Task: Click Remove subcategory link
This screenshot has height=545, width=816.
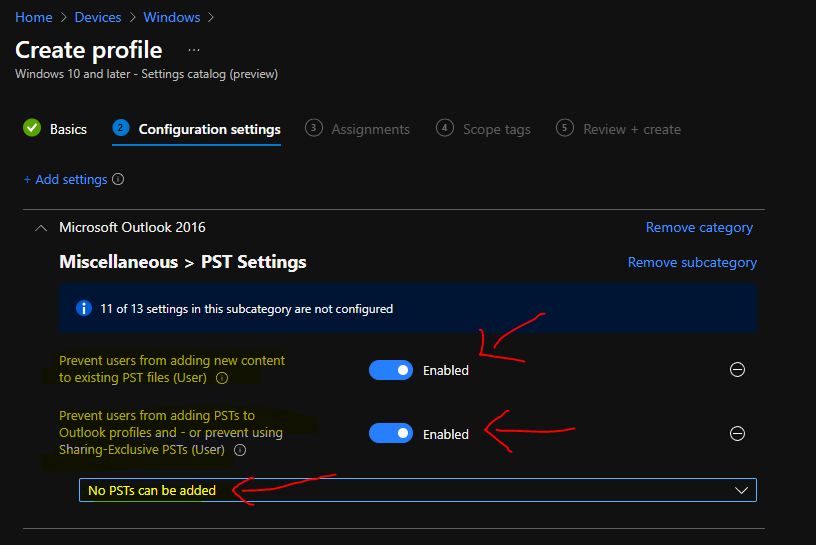Action: (692, 262)
